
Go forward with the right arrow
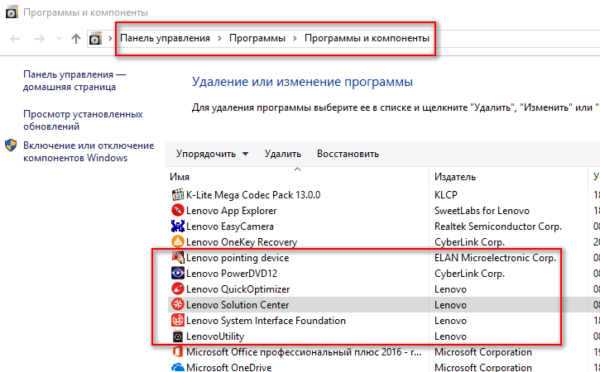(39, 39)
